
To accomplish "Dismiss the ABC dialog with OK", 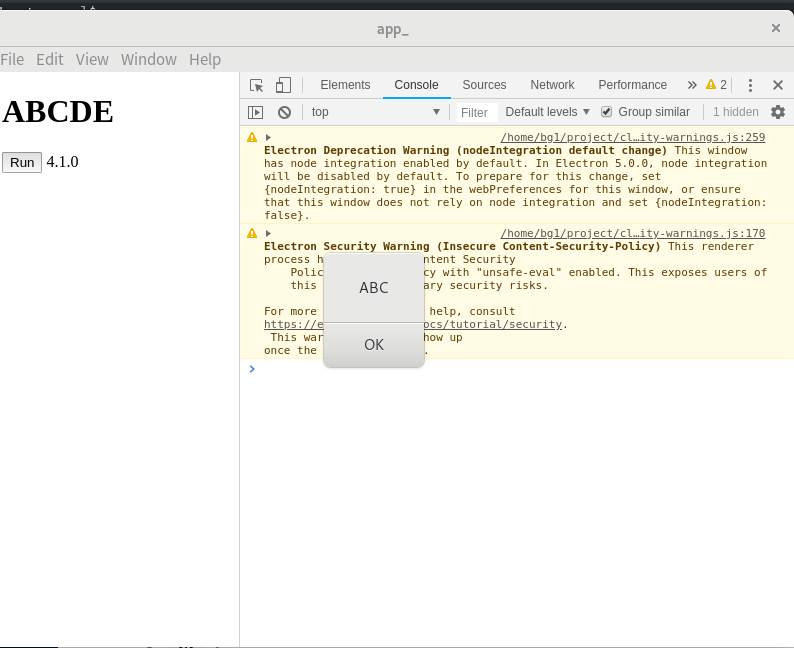I will [x=374, y=345].
